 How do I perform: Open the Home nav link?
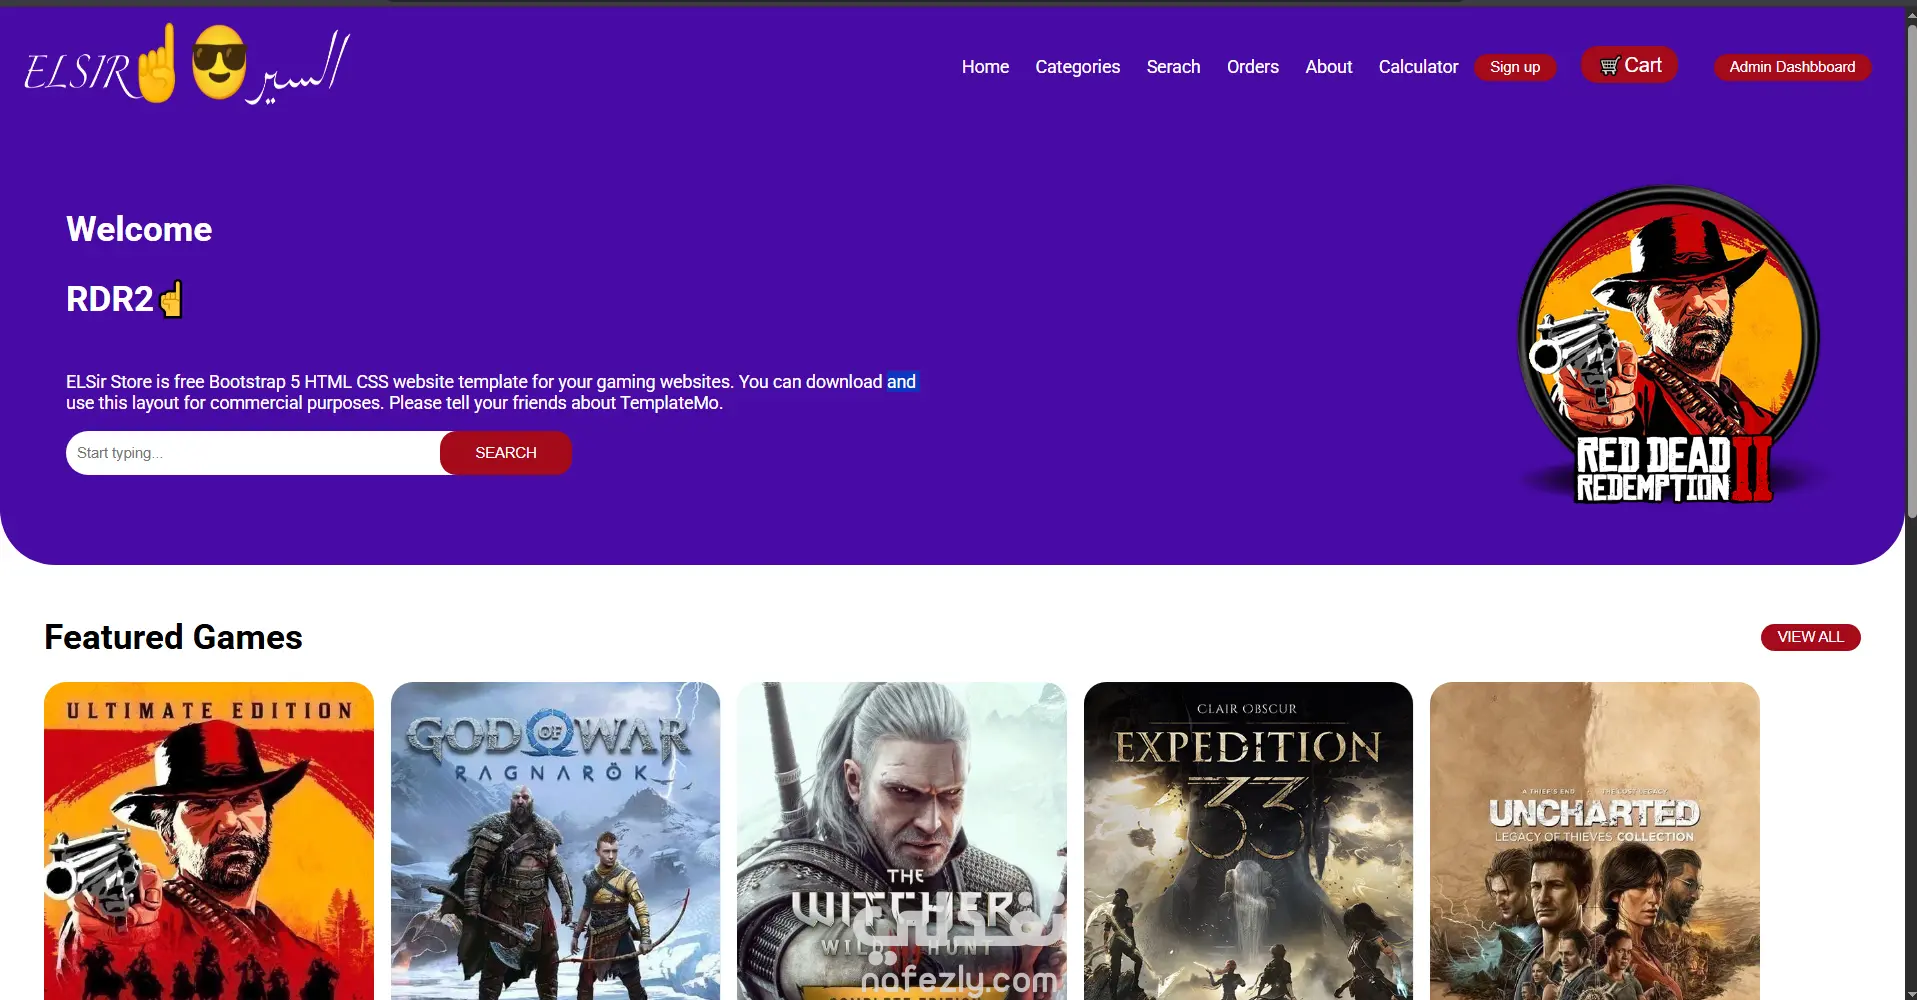point(985,67)
